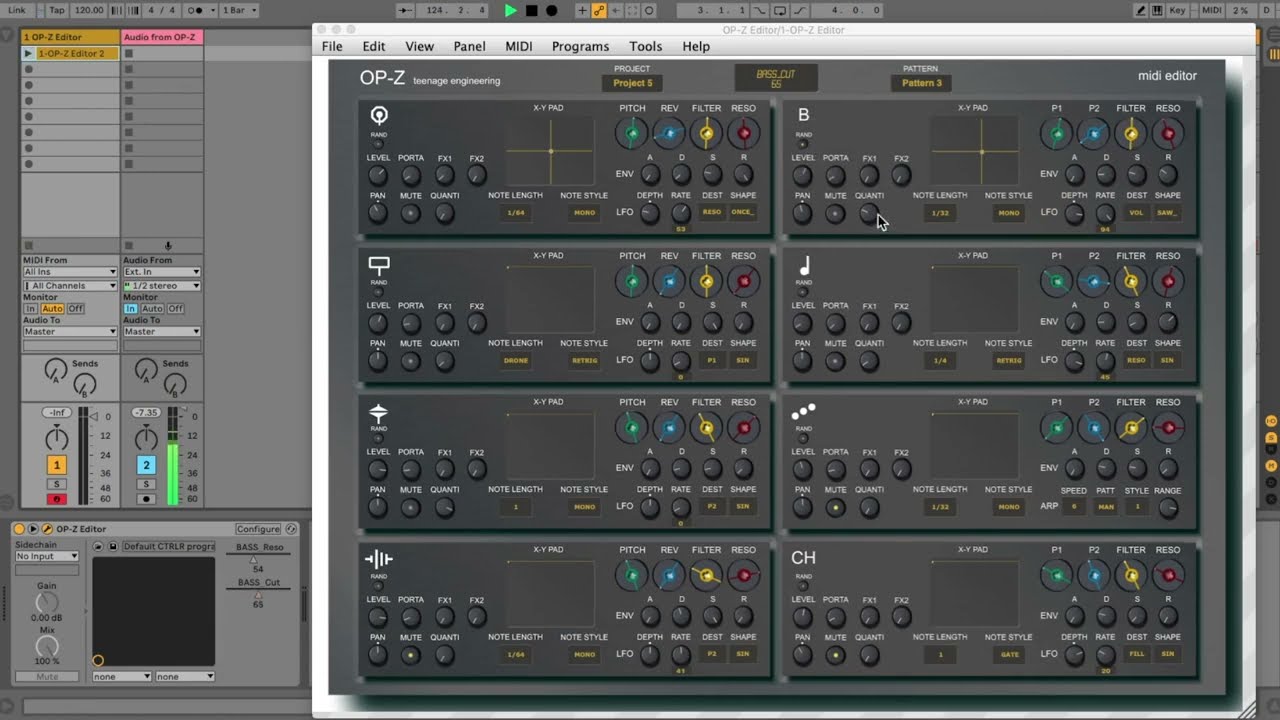
Task: Click the Tap tempo button
Action: click(57, 10)
